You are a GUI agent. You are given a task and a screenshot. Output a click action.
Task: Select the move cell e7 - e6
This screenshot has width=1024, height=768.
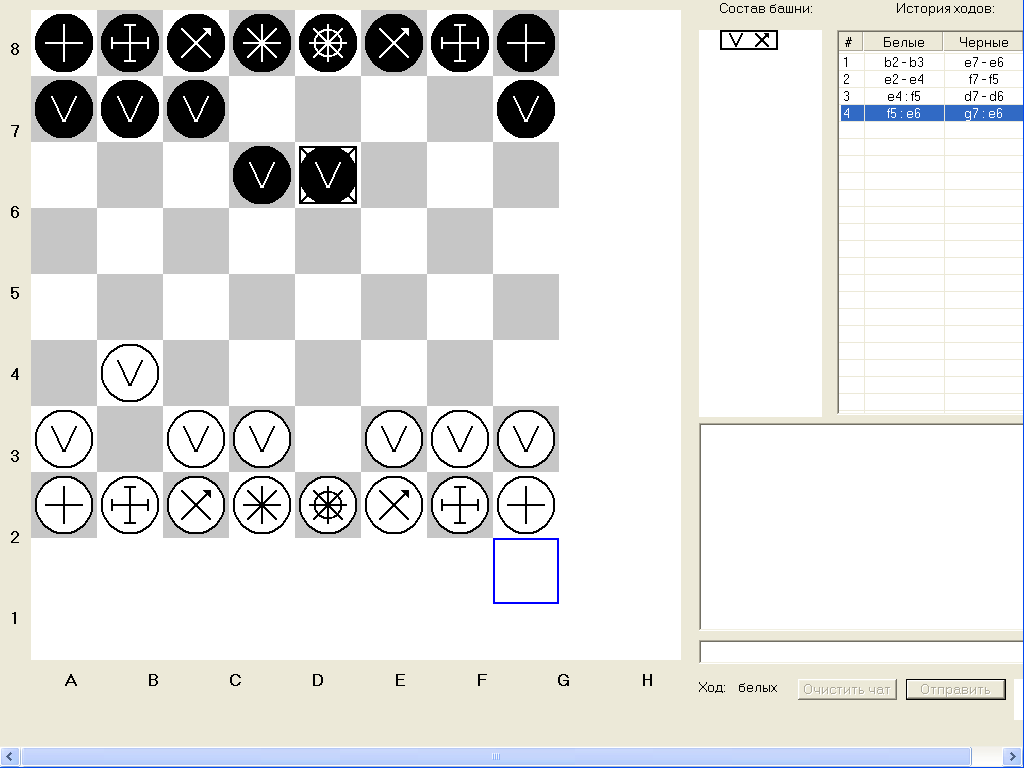(984, 63)
